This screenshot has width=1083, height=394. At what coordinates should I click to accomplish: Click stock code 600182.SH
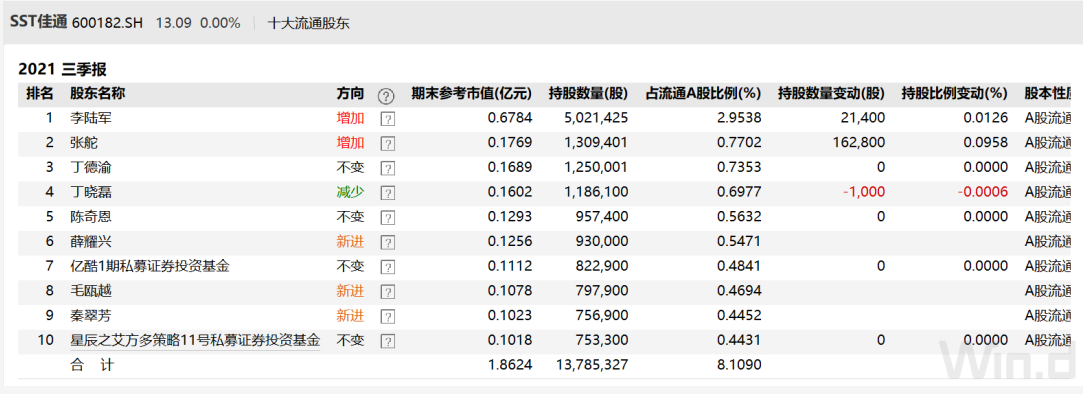[108, 23]
